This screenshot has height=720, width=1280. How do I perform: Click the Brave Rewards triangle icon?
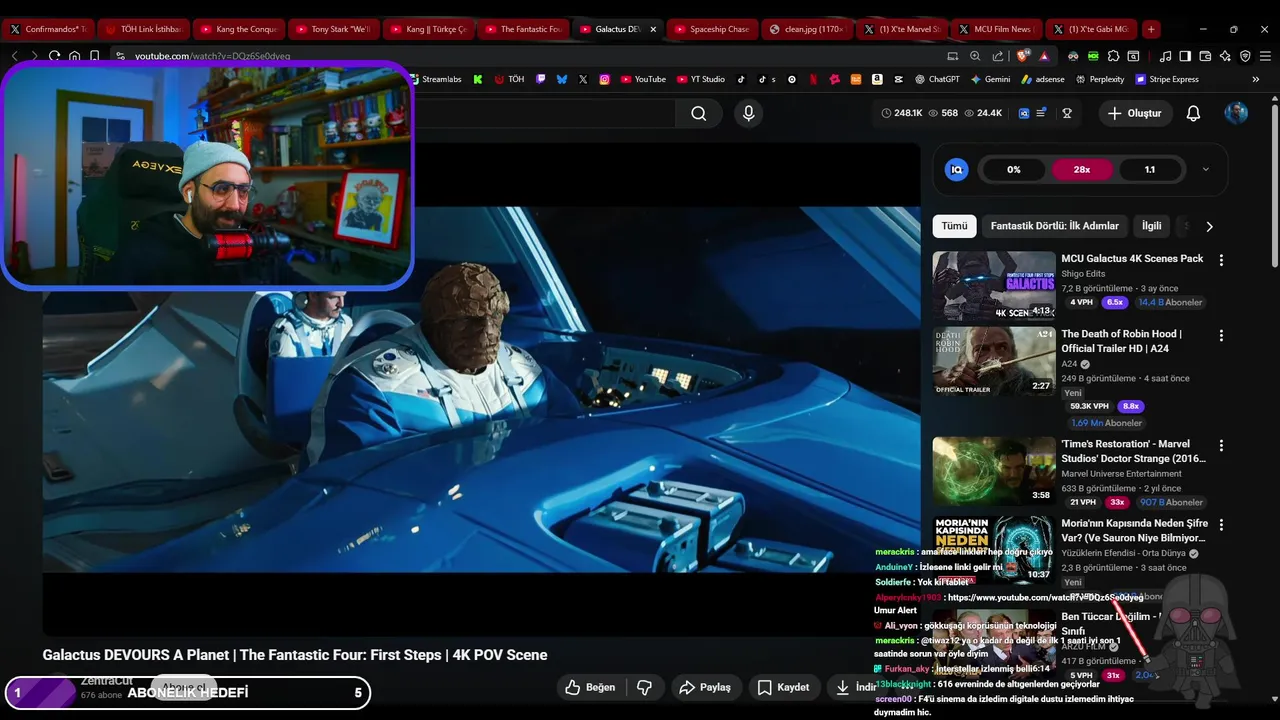1044,56
